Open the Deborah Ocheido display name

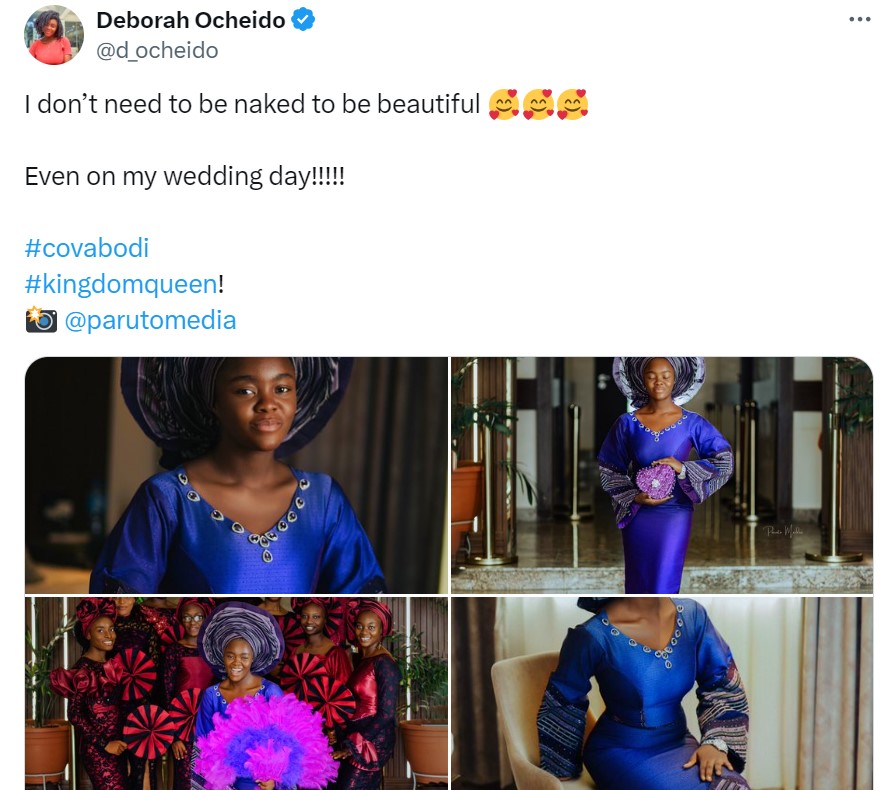point(191,21)
